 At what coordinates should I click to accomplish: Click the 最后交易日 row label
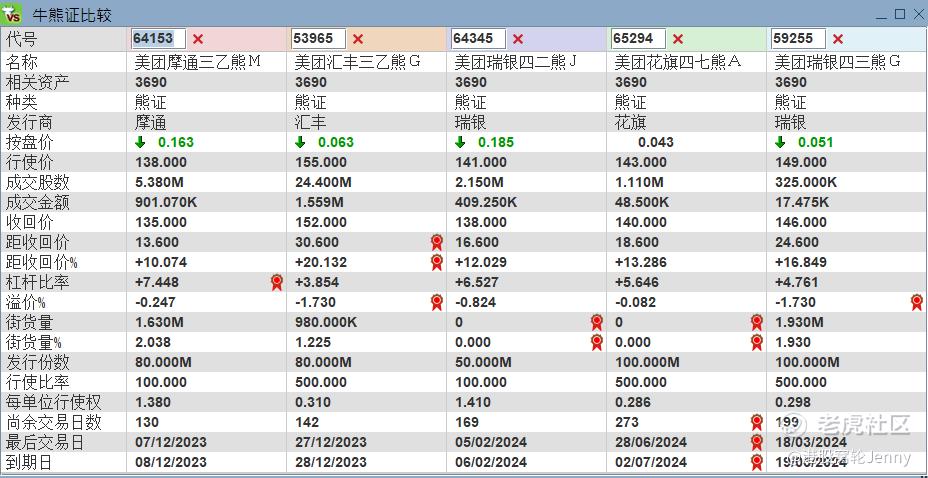(x=45, y=442)
